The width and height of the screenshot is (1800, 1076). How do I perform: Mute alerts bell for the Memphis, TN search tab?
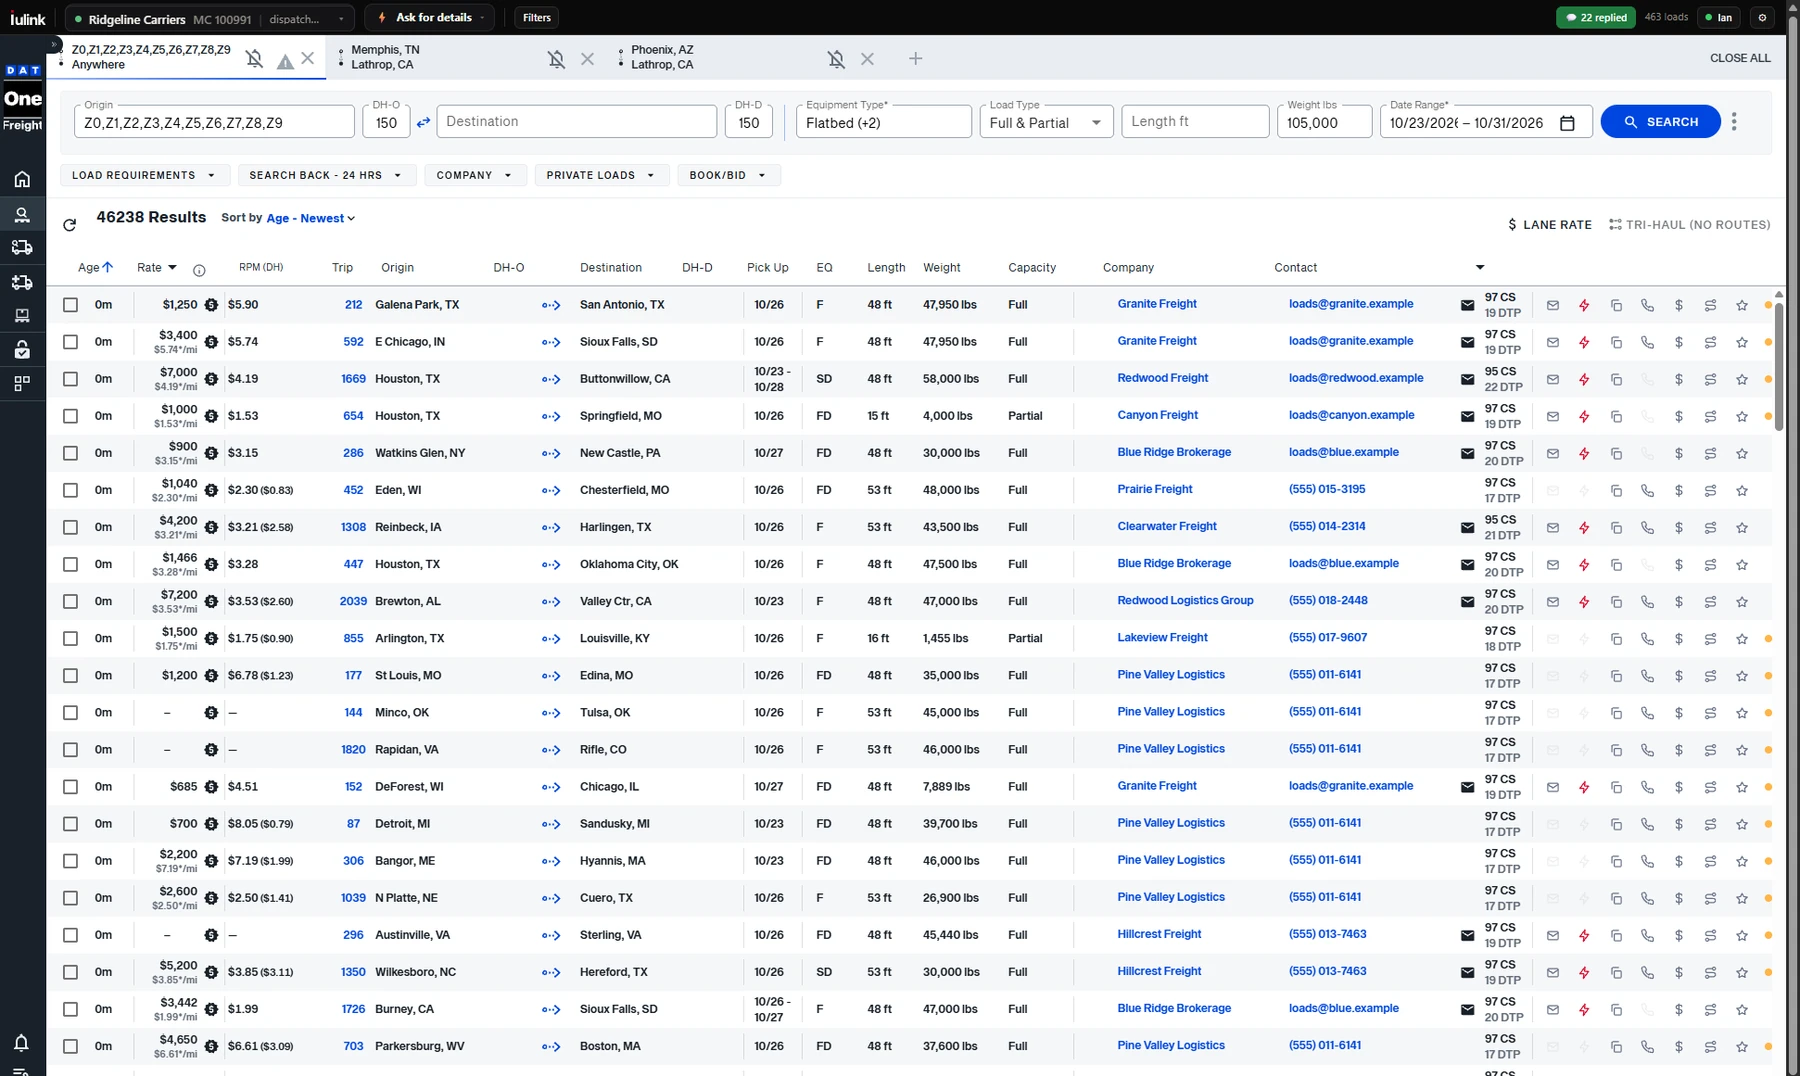557,59
